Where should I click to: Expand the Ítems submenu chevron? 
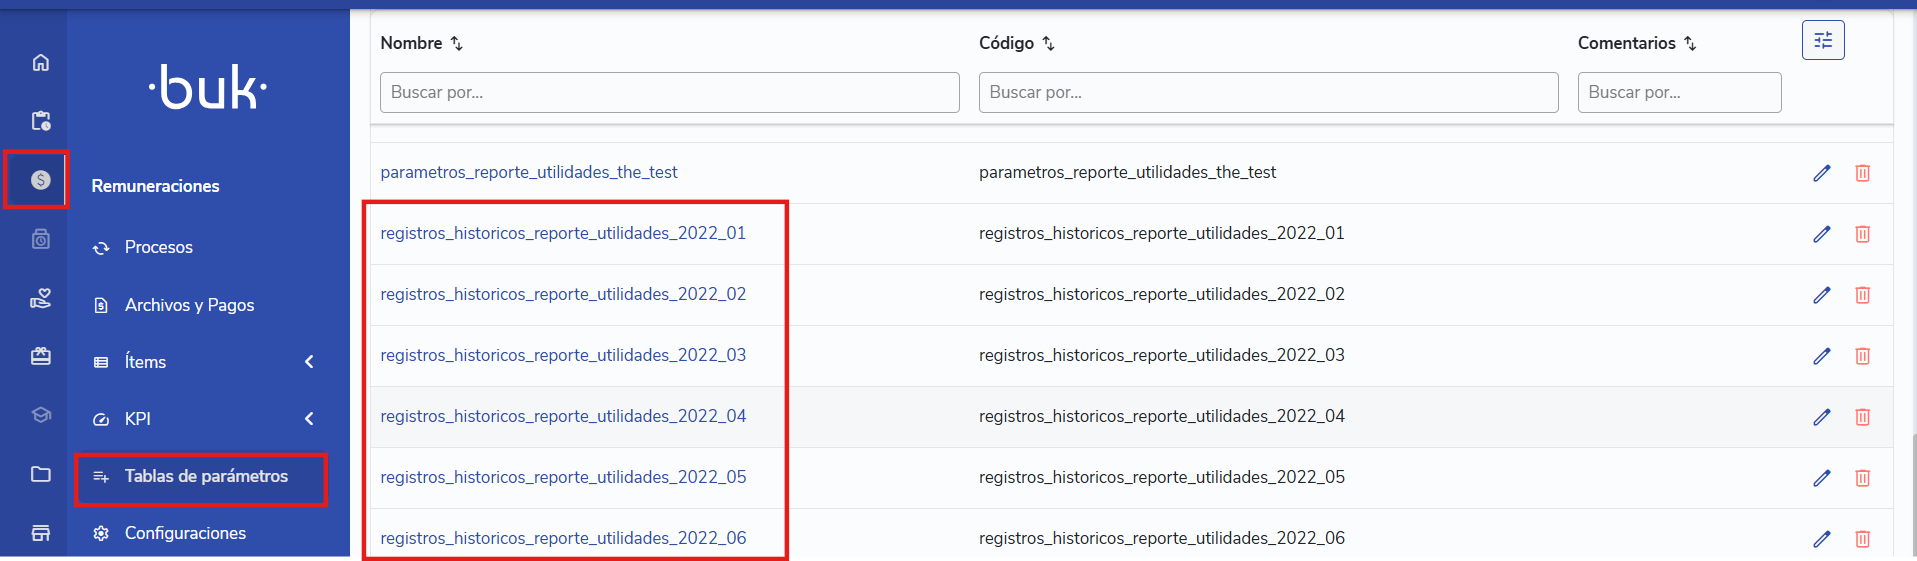point(309,362)
